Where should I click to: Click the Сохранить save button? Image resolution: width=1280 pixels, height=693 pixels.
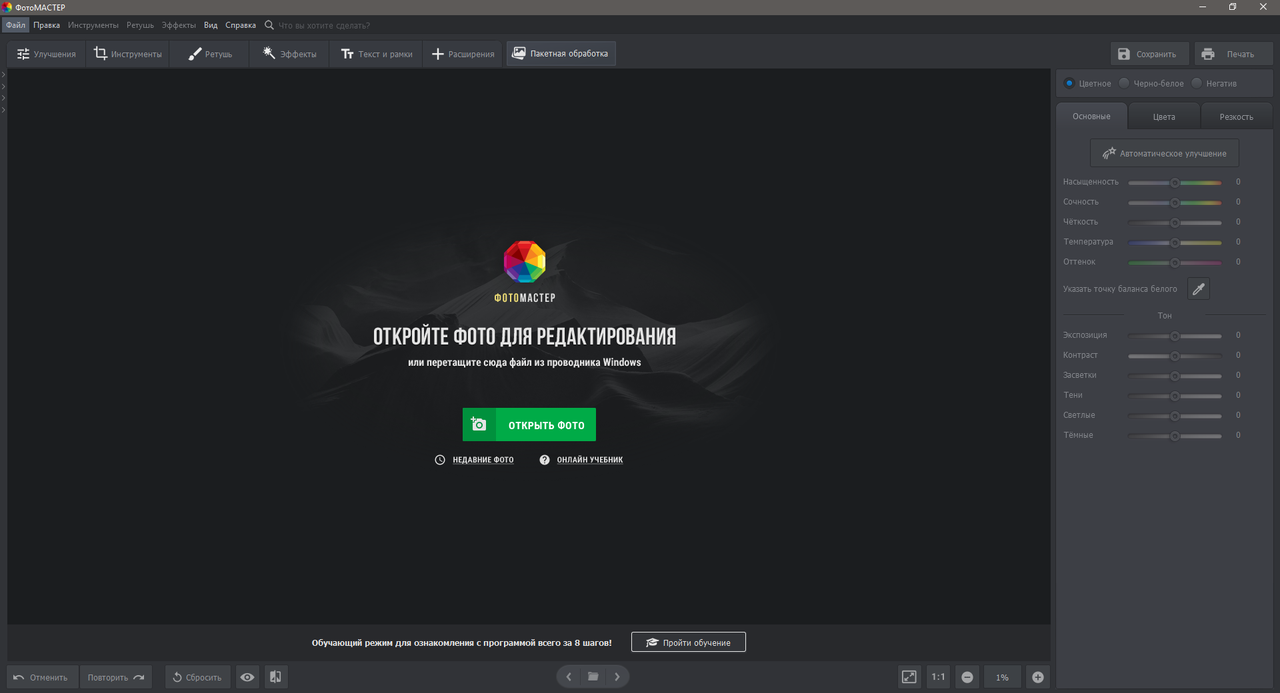(x=1150, y=54)
